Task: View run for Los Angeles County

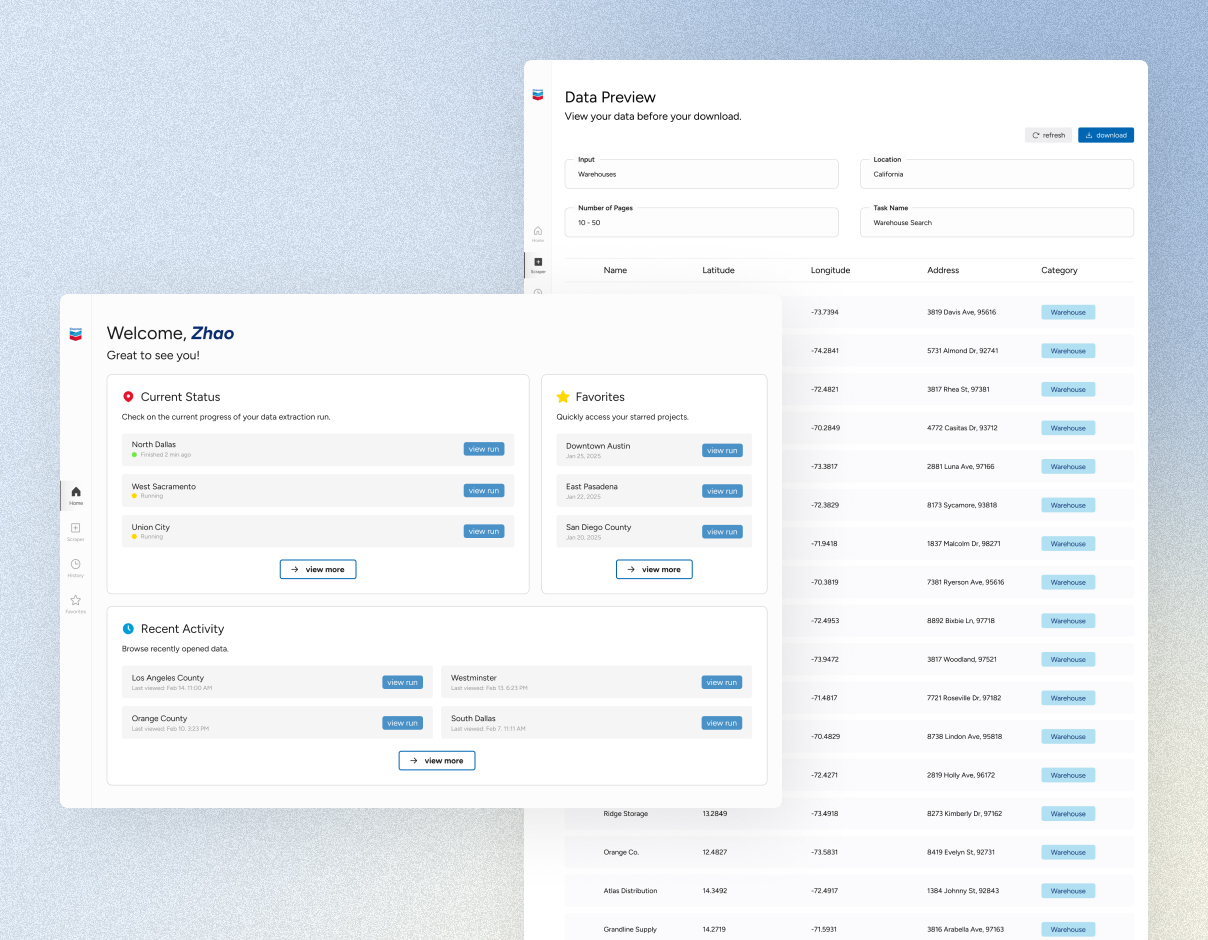Action: pyautogui.click(x=402, y=682)
